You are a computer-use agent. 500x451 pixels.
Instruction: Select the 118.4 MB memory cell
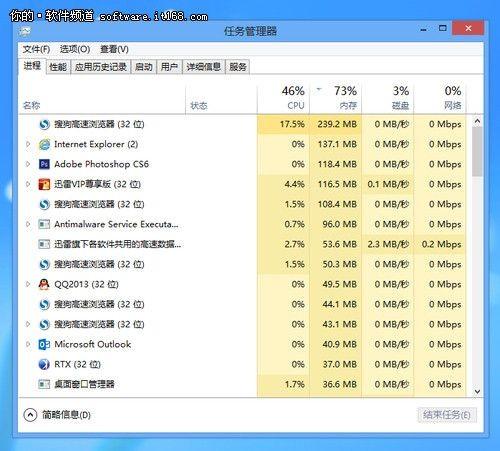[336, 164]
